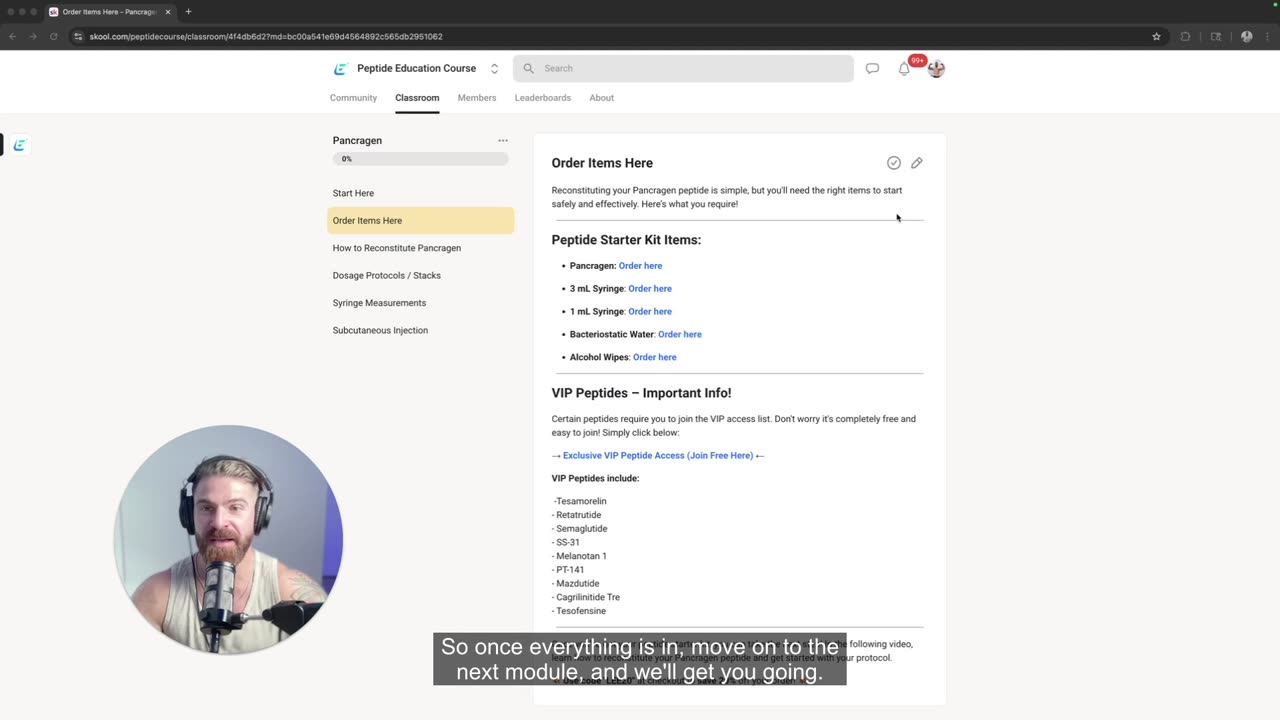The image size is (1280, 720).
Task: Click the browser back arrow
Action: pos(12,36)
